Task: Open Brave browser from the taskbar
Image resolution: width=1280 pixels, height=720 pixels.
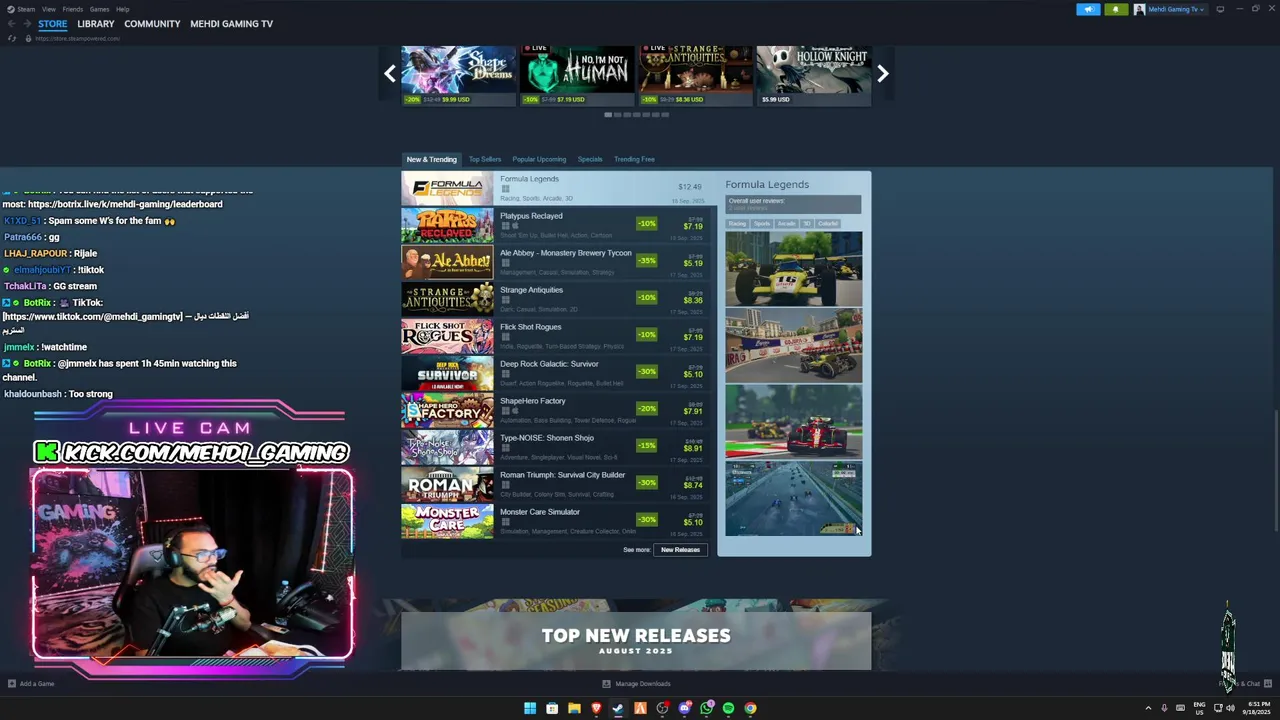Action: (x=596, y=708)
